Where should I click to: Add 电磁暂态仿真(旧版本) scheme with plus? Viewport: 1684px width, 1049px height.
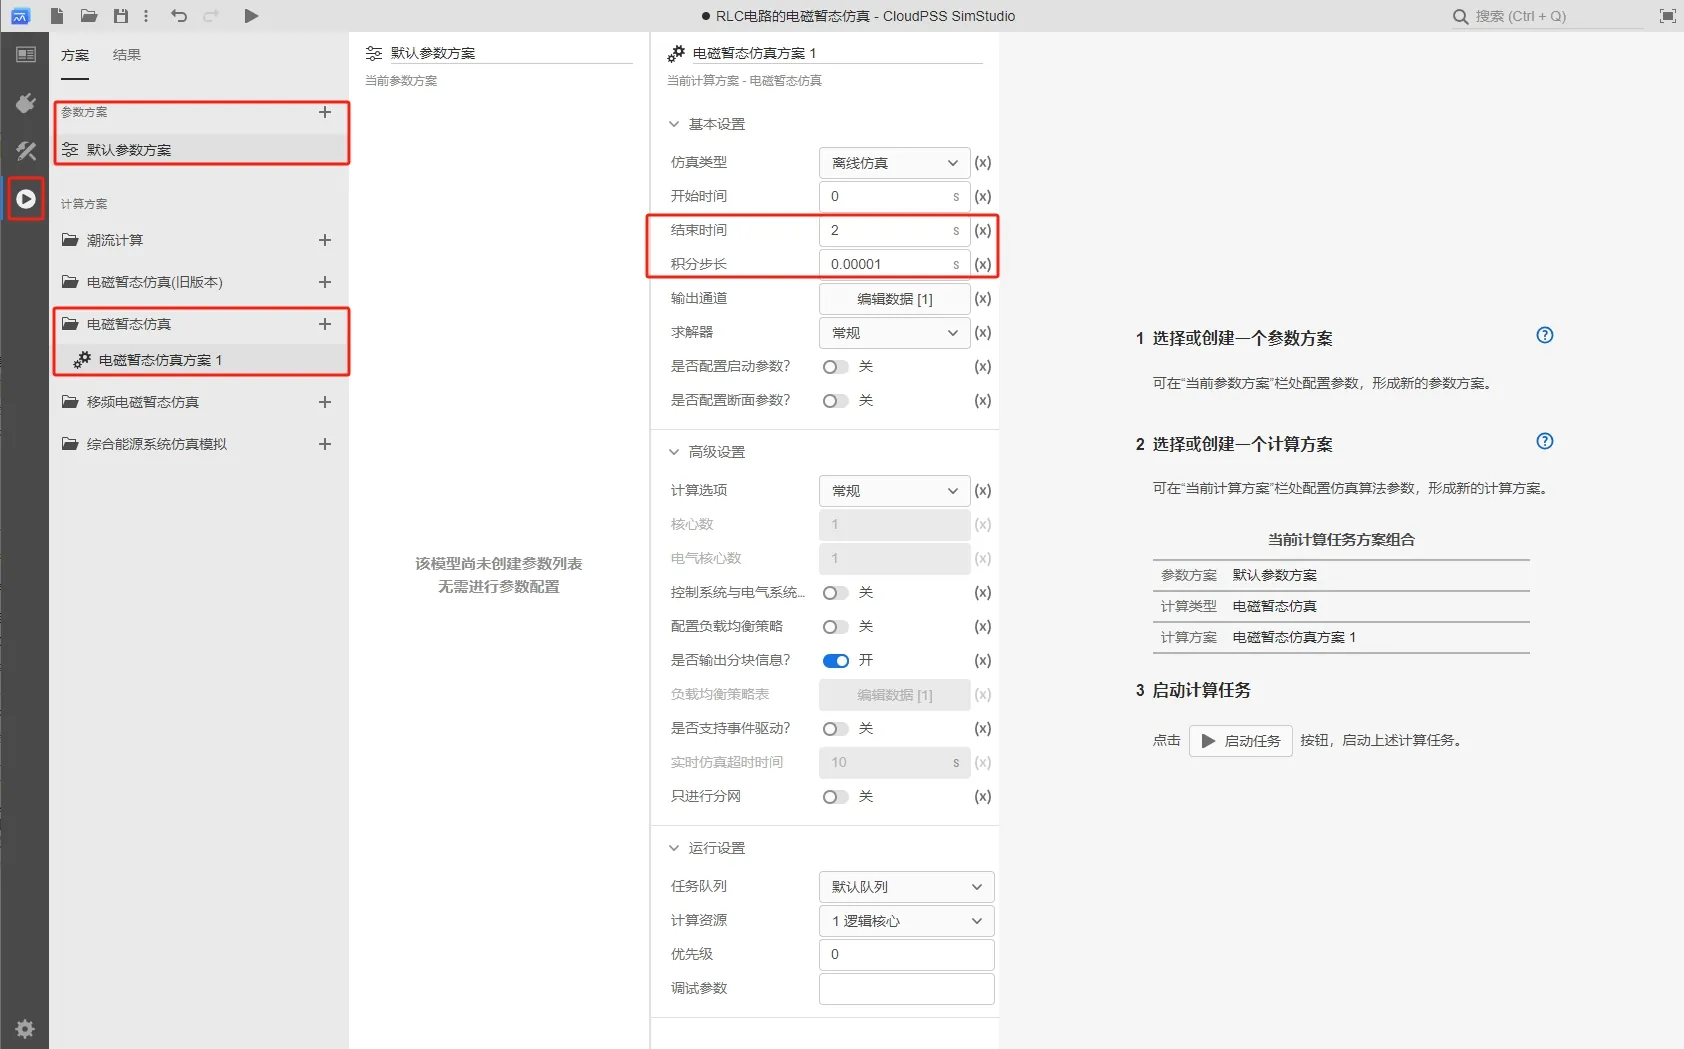pyautogui.click(x=325, y=282)
